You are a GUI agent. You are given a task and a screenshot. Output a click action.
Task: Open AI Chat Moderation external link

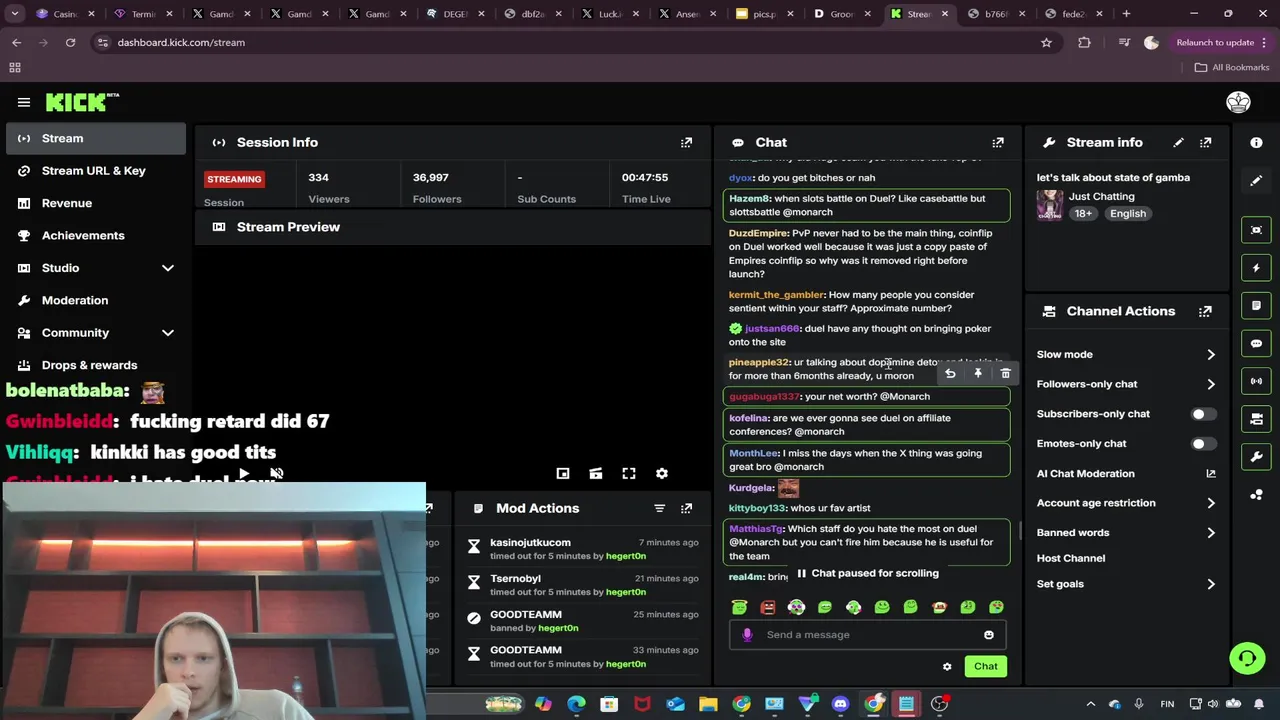[1211, 474]
